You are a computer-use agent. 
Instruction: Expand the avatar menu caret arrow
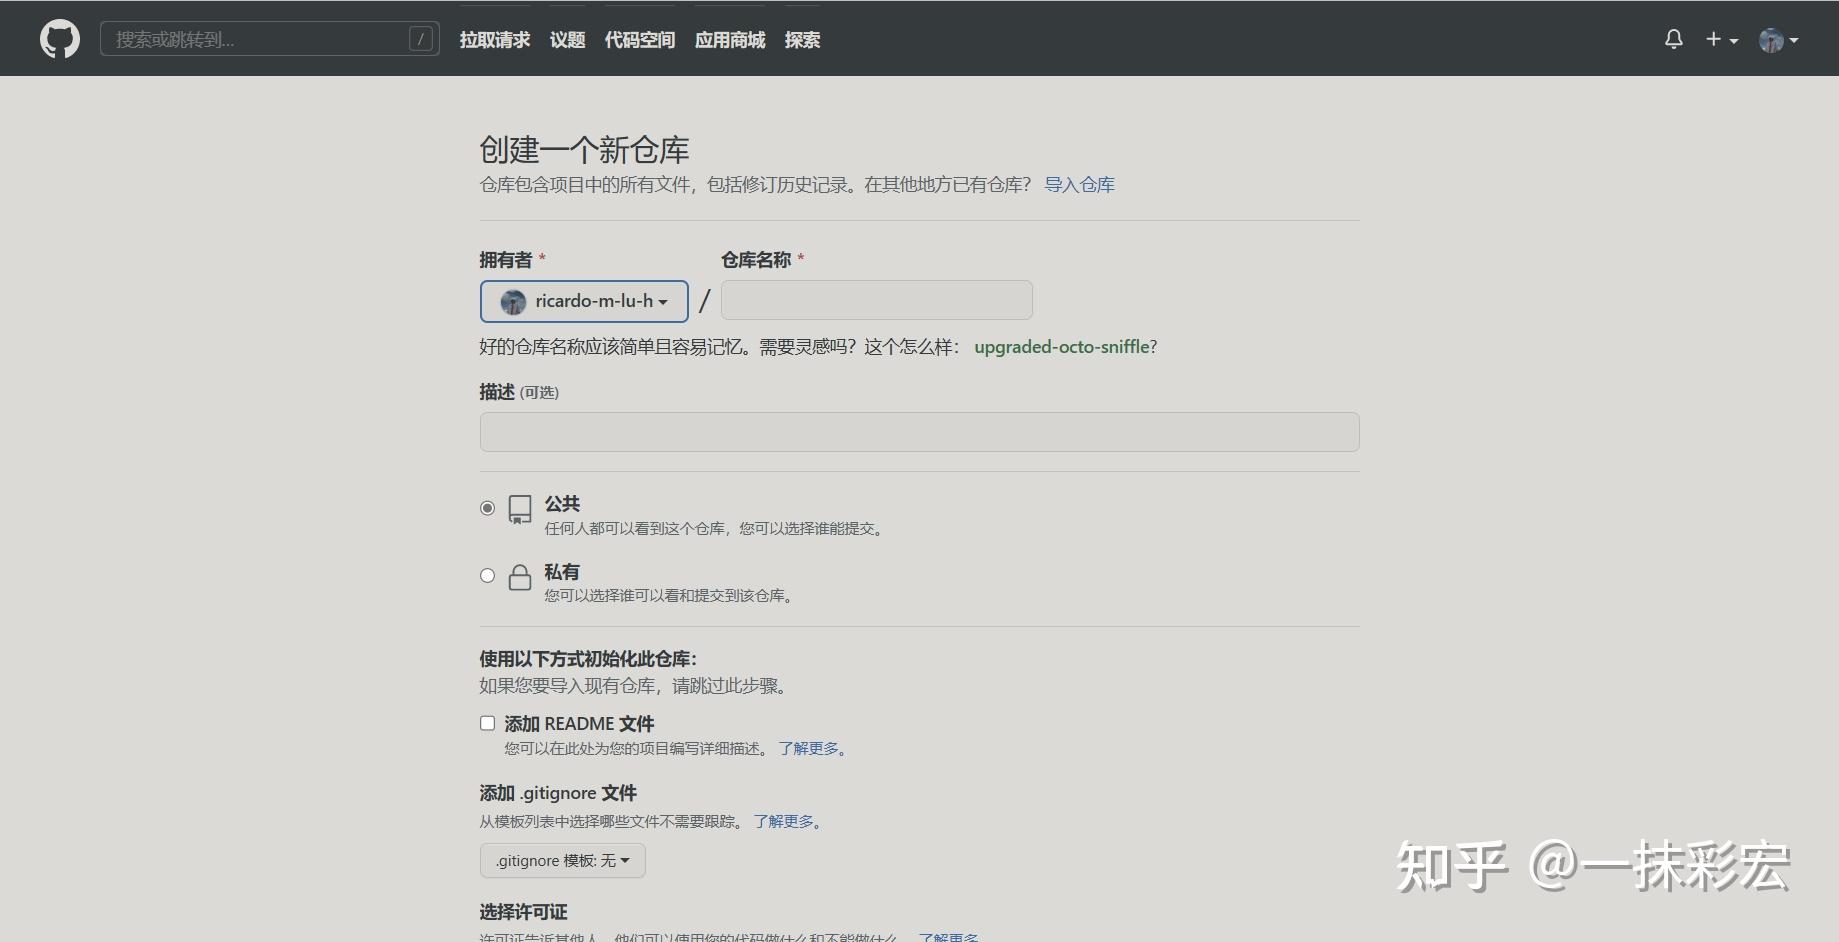(1794, 40)
